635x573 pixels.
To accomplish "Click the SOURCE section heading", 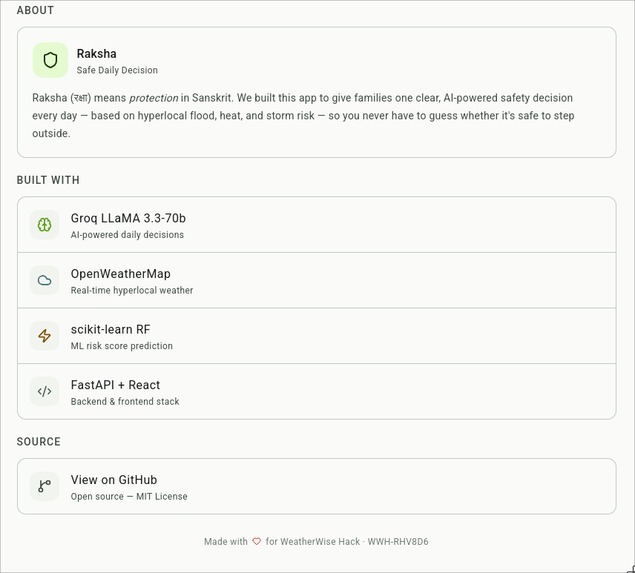I will pyautogui.click(x=38, y=441).
